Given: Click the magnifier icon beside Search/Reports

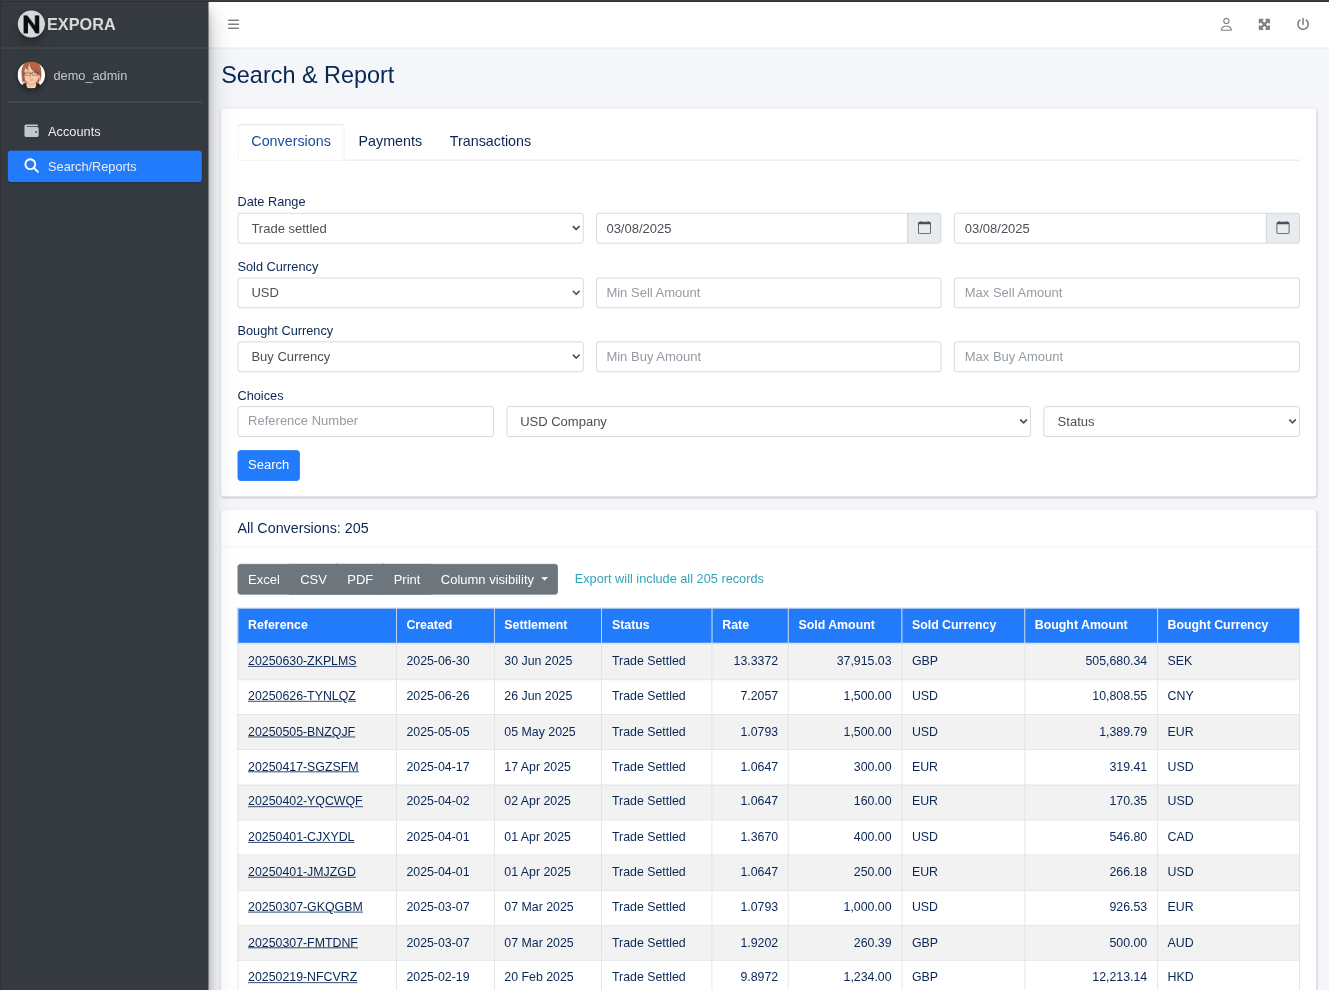Looking at the screenshot, I should coord(30,166).
